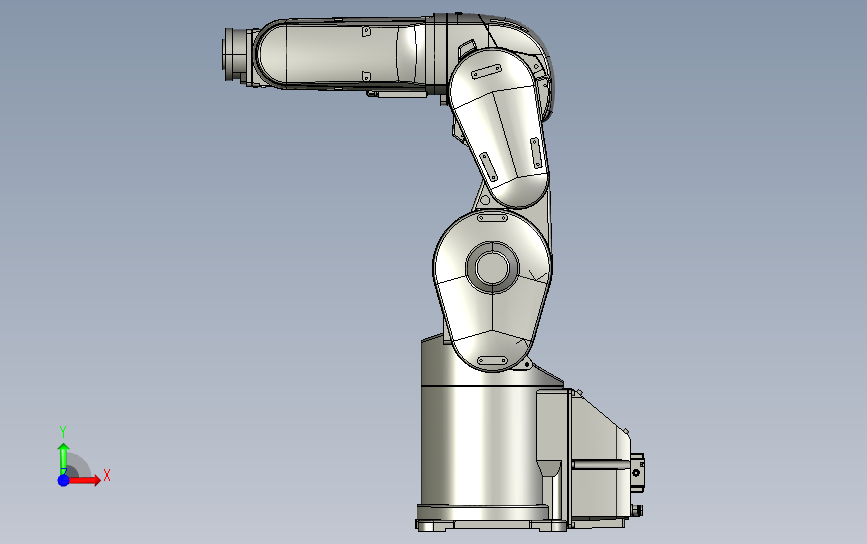Select the wrist flange at the forearm tip
The width and height of the screenshot is (867, 544).
pos(236,54)
